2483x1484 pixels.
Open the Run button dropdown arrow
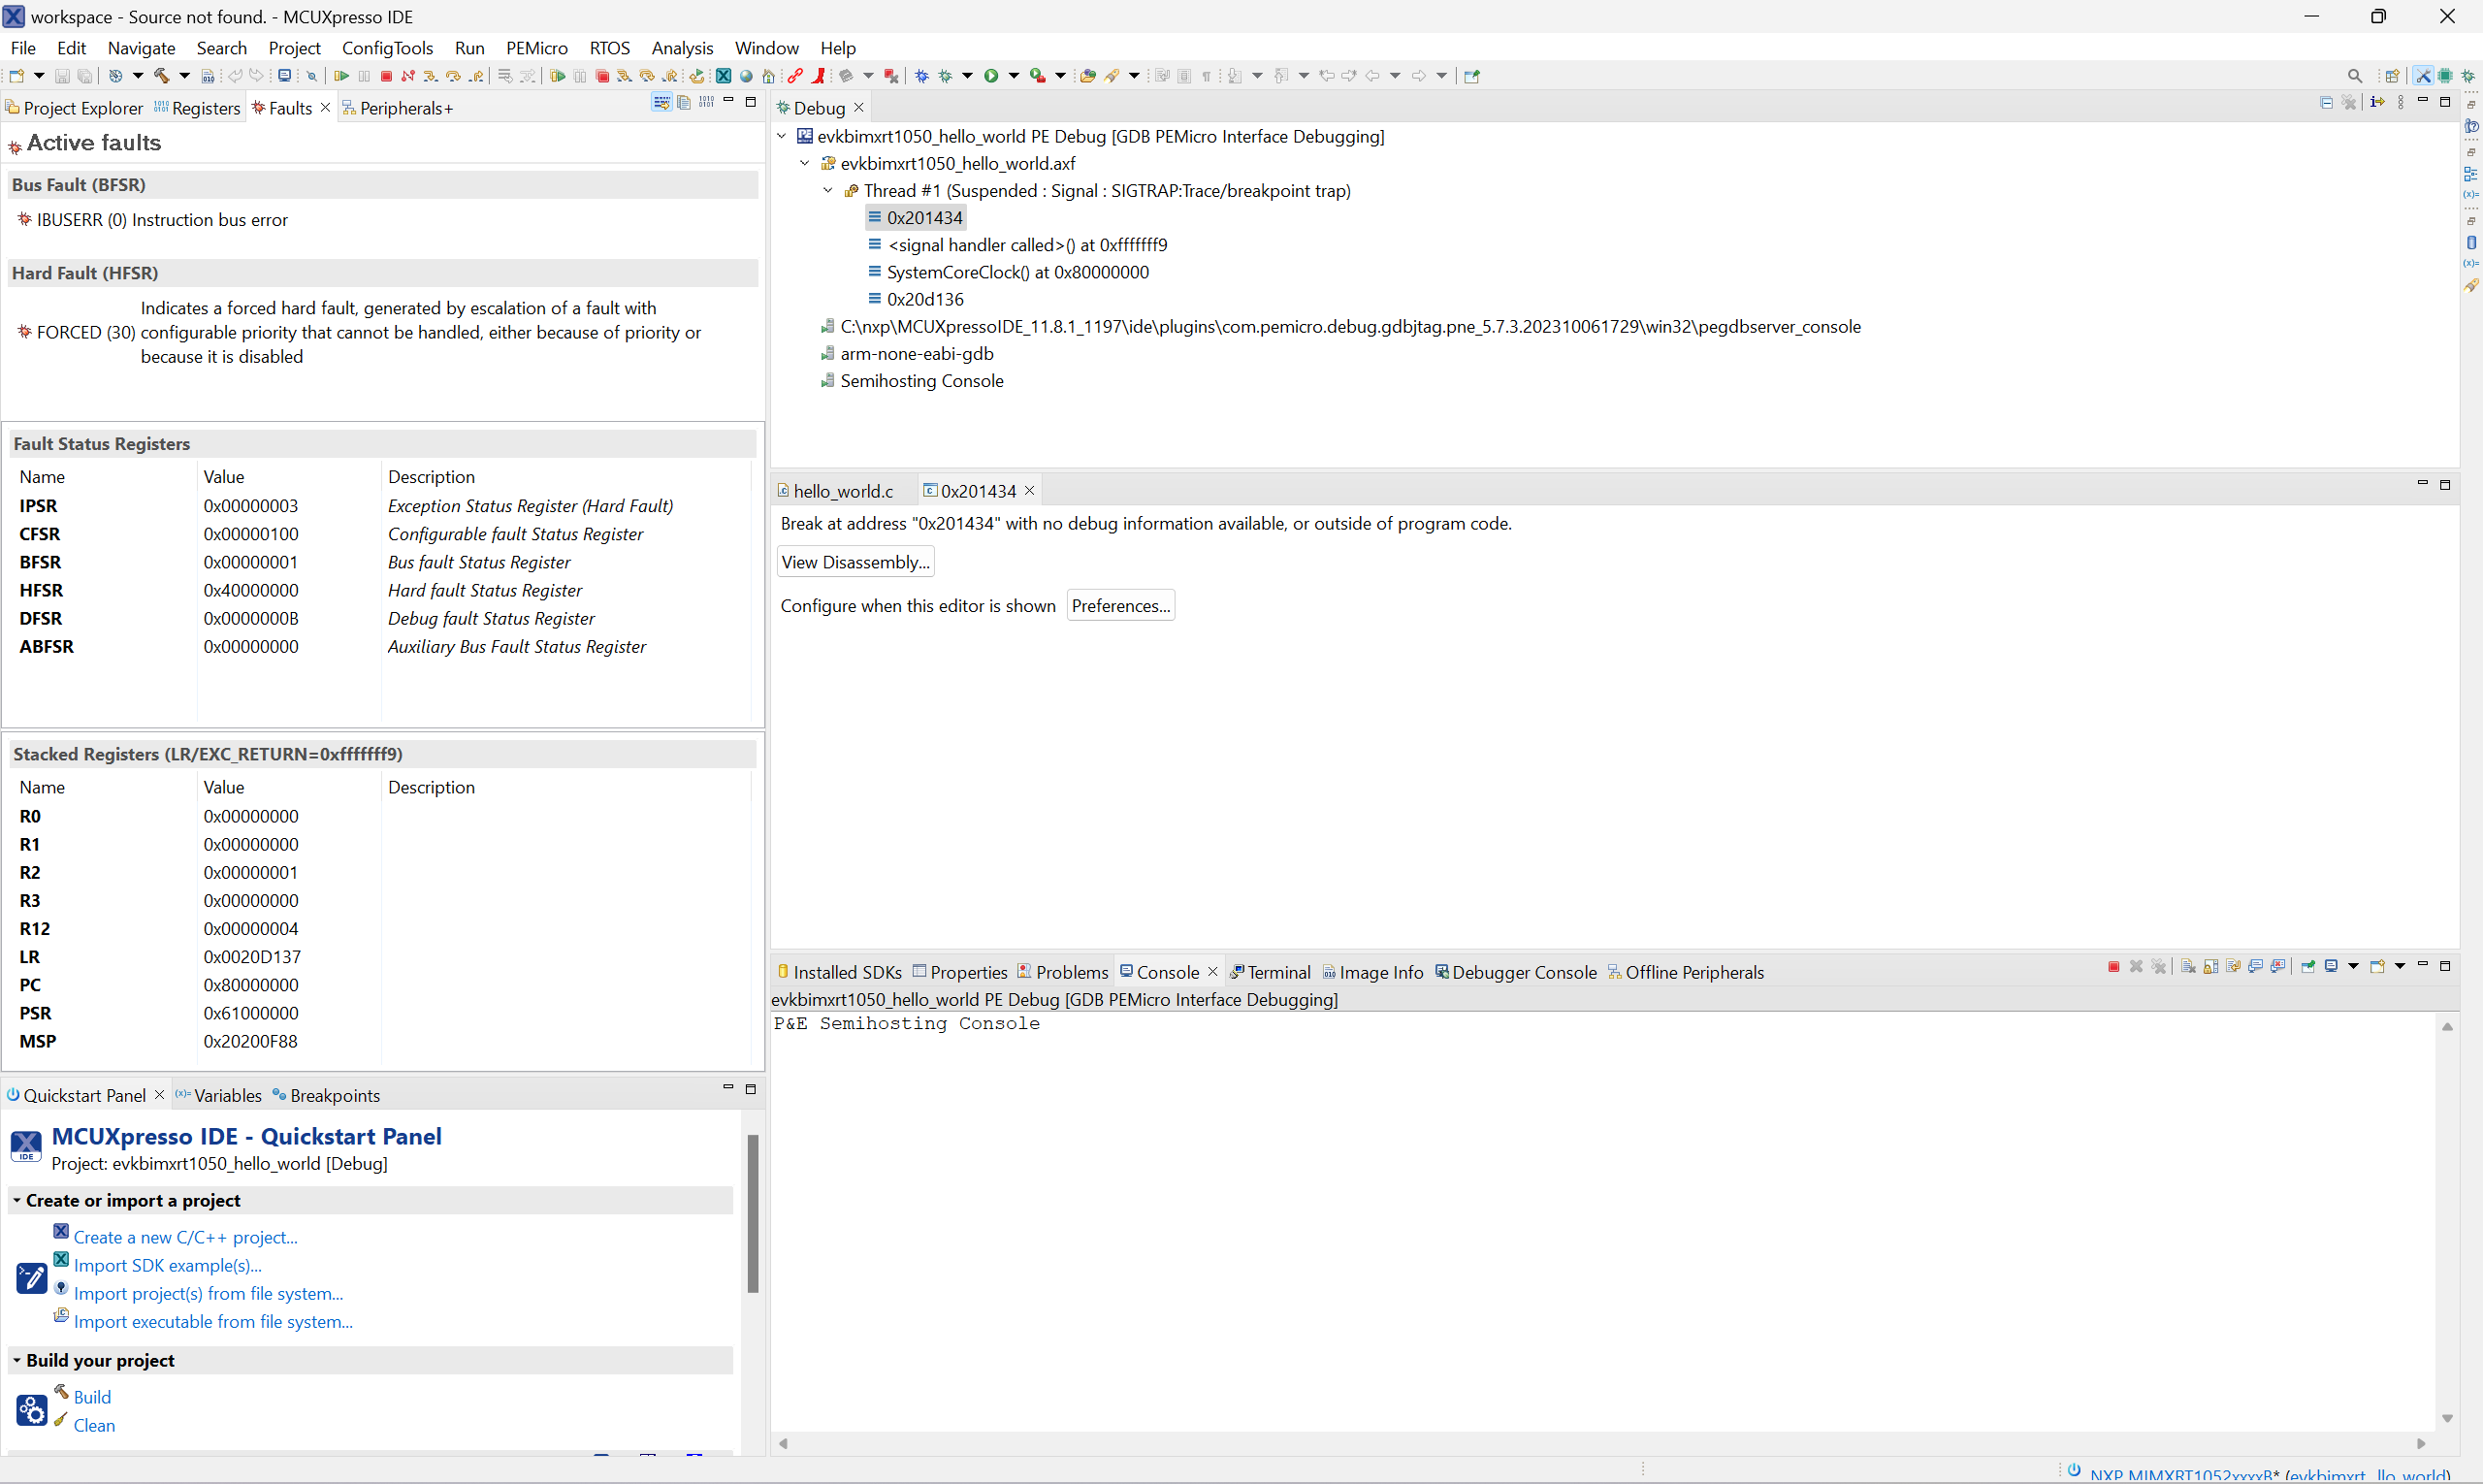coord(1014,75)
